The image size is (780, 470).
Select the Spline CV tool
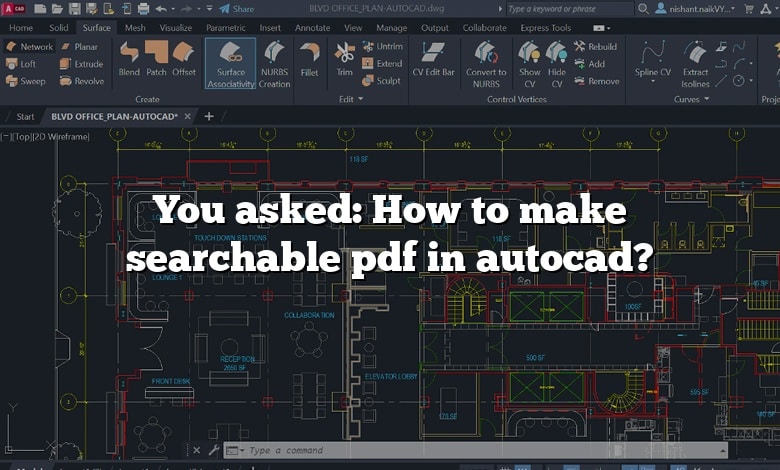653,58
